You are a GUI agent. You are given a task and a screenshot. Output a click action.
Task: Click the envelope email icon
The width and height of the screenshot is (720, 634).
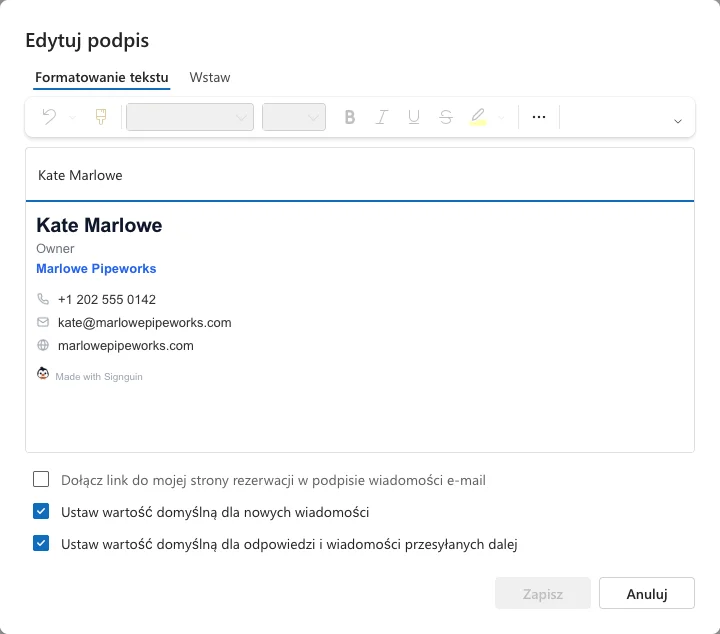click(43, 322)
